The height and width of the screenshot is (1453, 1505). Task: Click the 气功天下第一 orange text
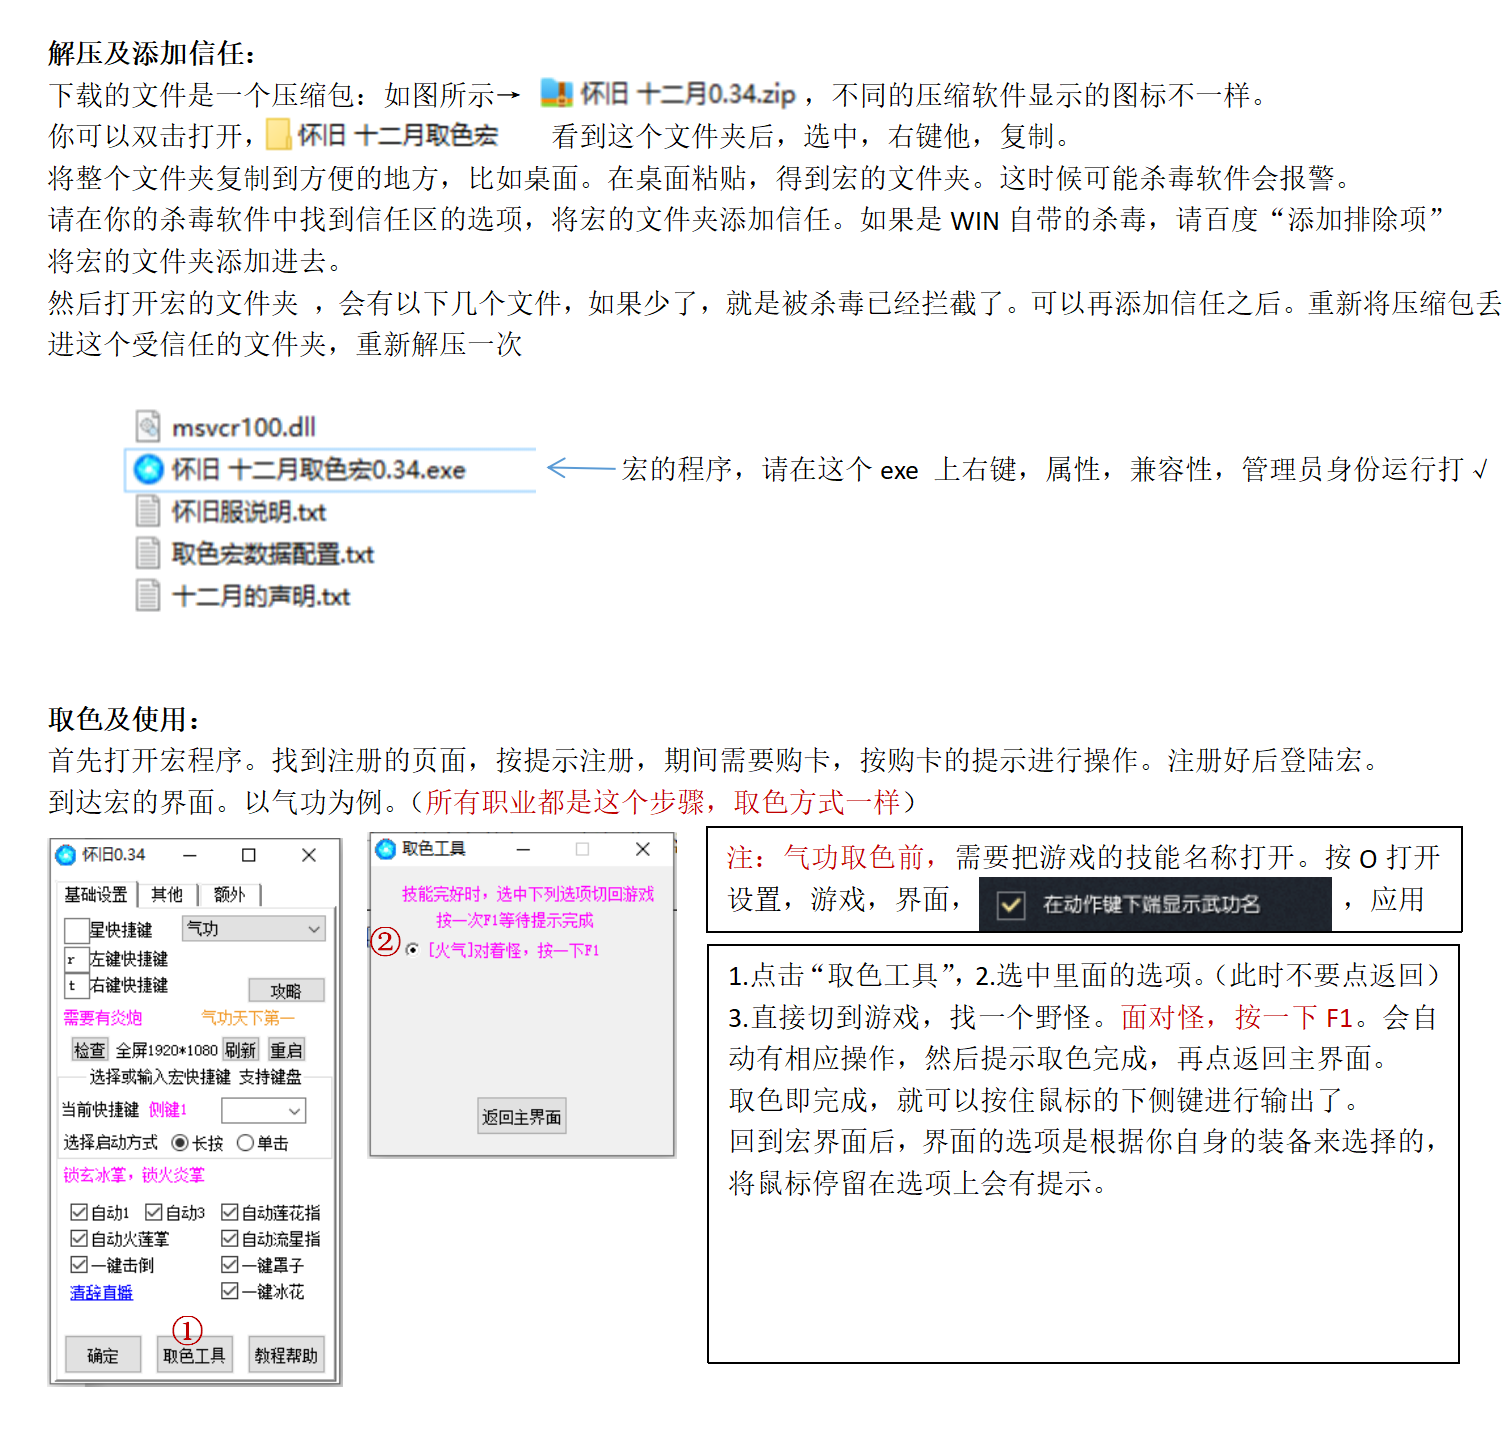248,1018
